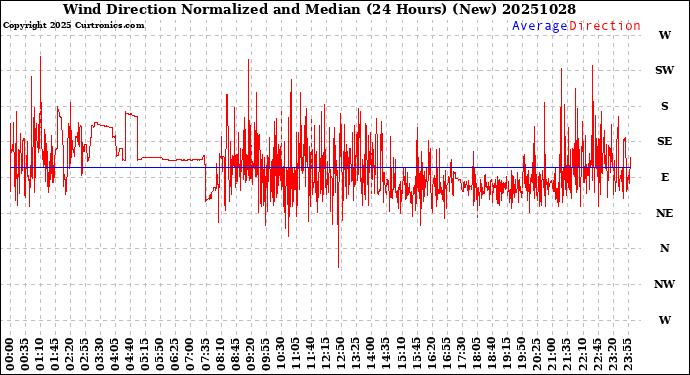
Task: Click the blue Average legend label
Action: 540,26
